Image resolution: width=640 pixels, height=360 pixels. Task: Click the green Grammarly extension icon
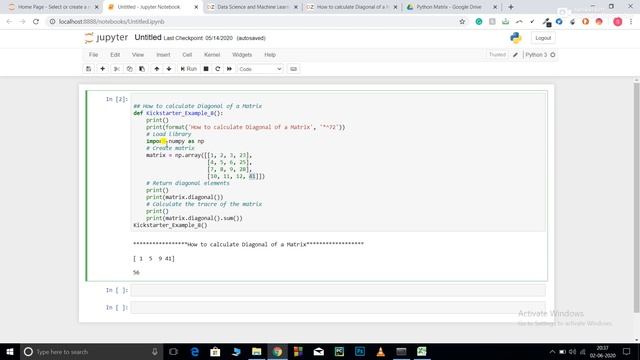[479, 22]
